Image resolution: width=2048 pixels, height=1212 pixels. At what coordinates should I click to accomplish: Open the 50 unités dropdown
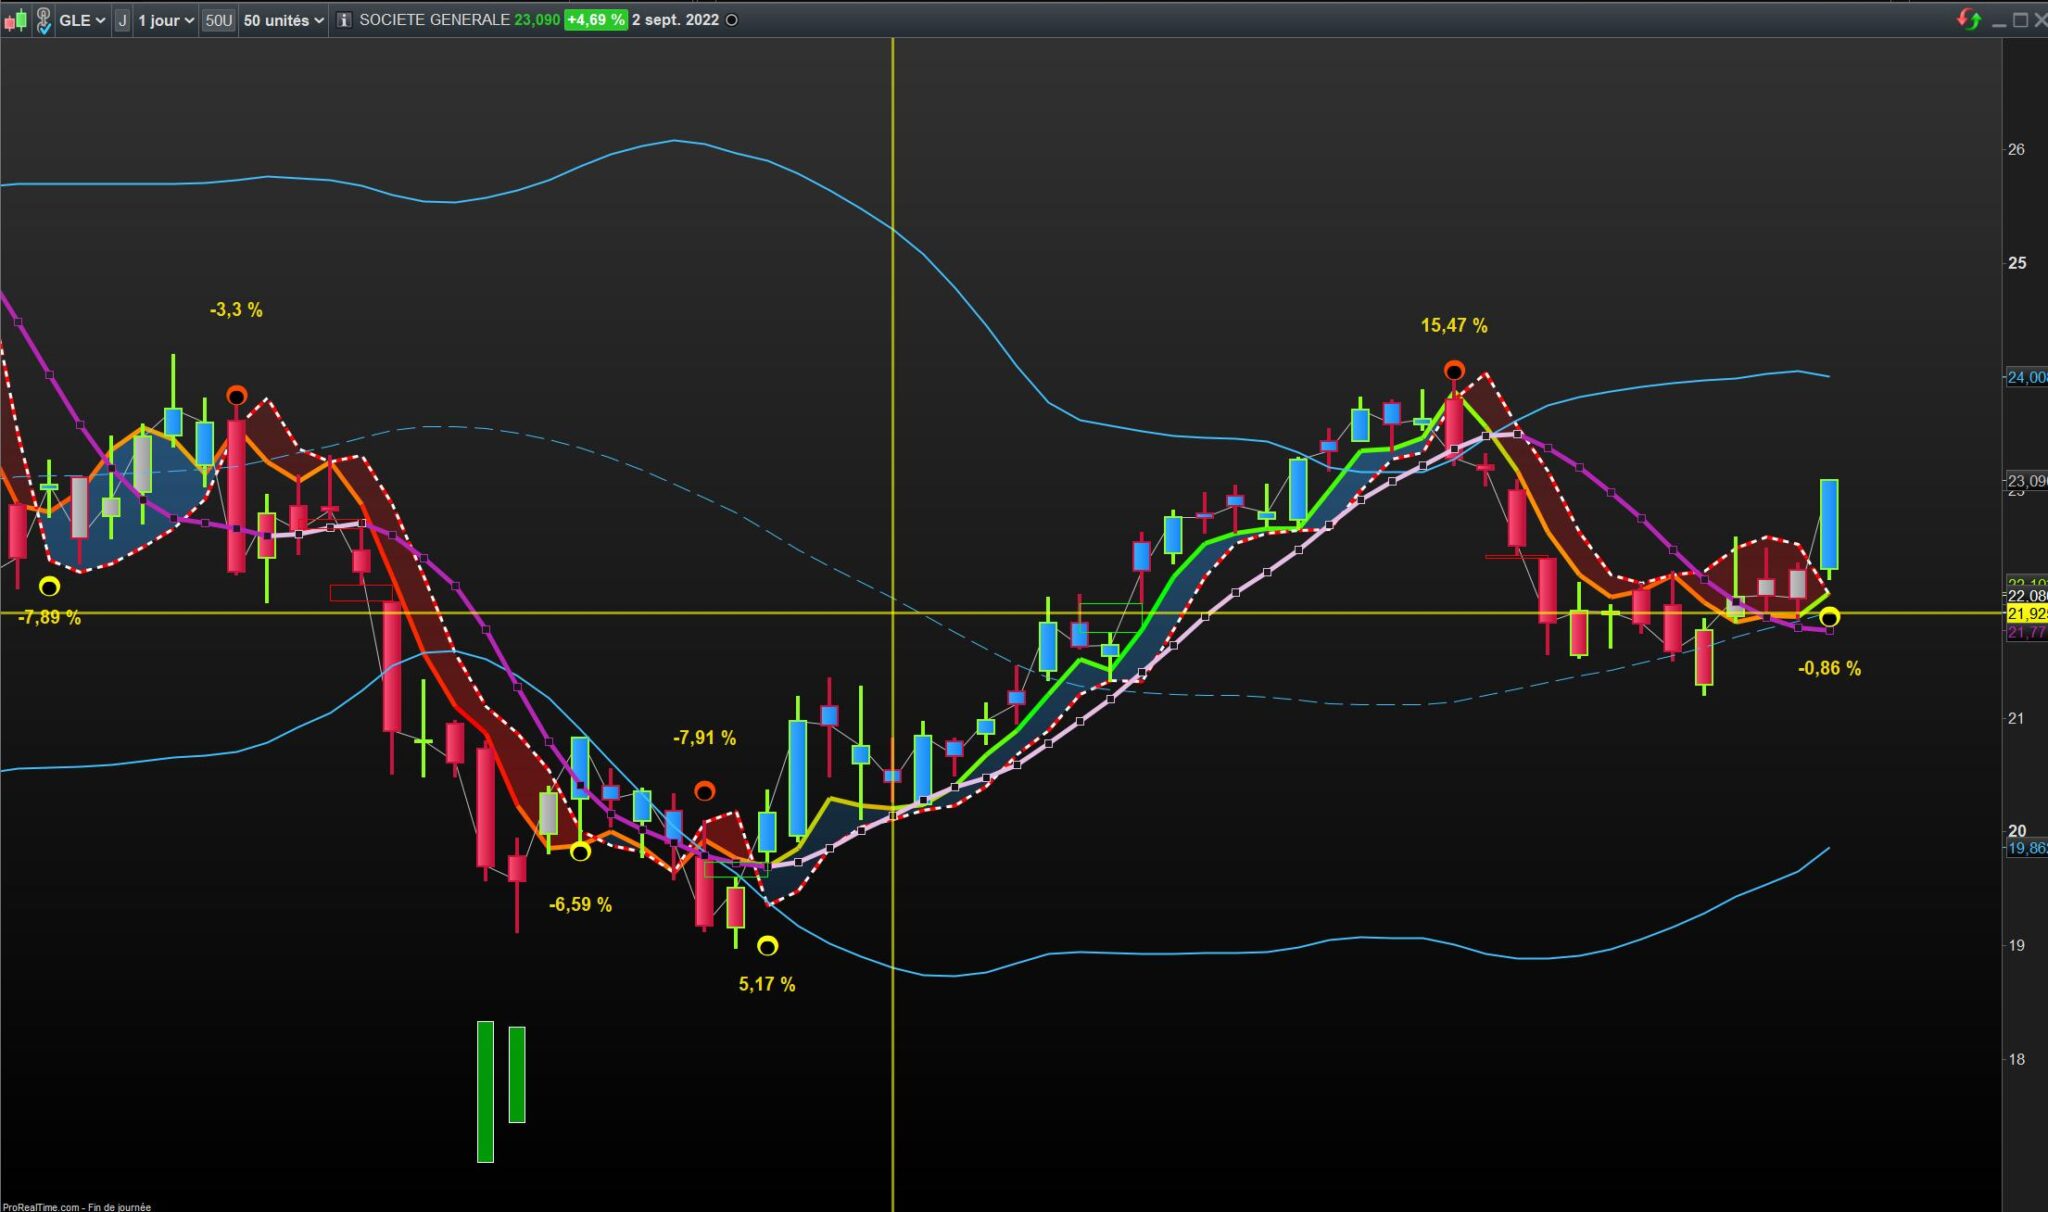pos(284,20)
